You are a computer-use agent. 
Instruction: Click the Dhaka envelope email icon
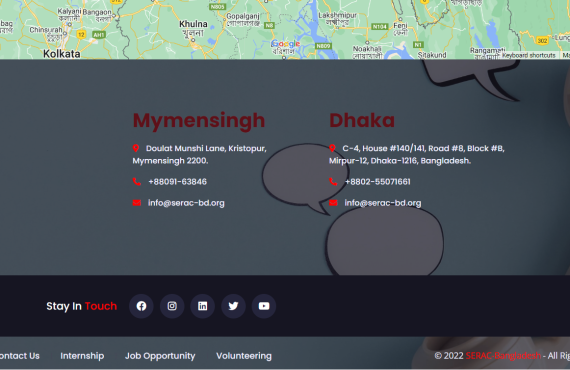(333, 203)
